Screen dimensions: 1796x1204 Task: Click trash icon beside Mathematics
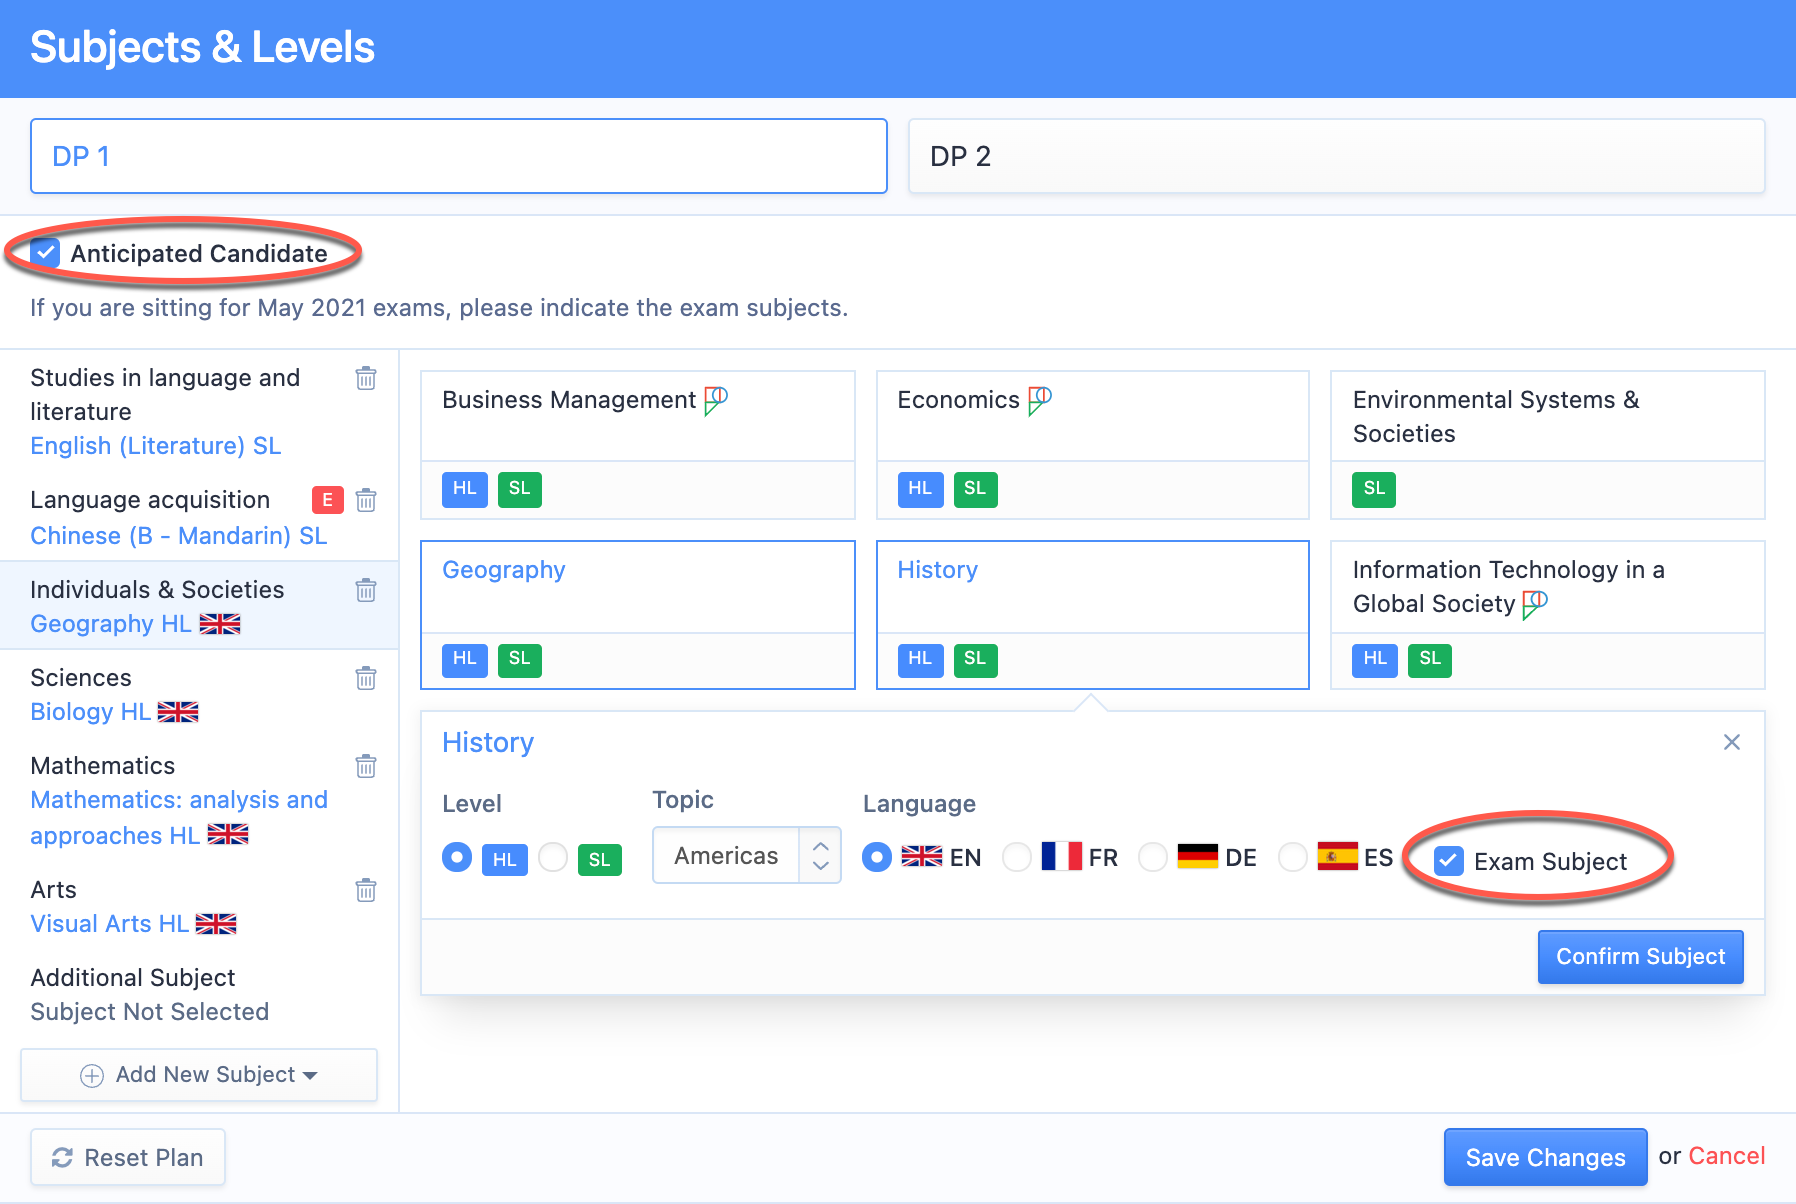pos(366,766)
